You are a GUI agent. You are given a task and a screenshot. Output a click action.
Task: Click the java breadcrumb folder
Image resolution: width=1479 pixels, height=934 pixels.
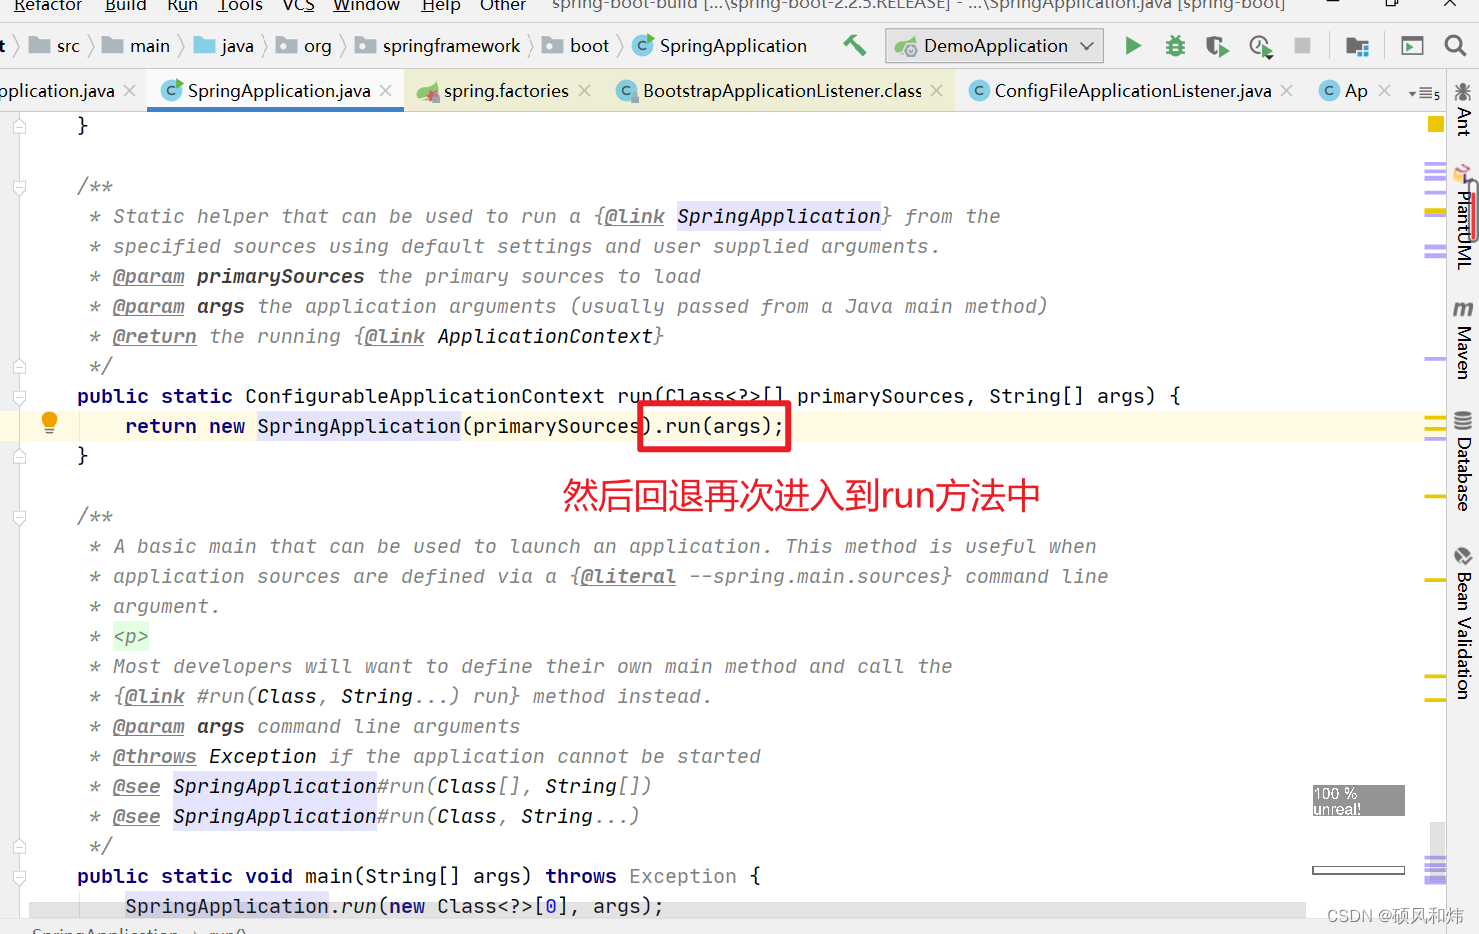(224, 46)
